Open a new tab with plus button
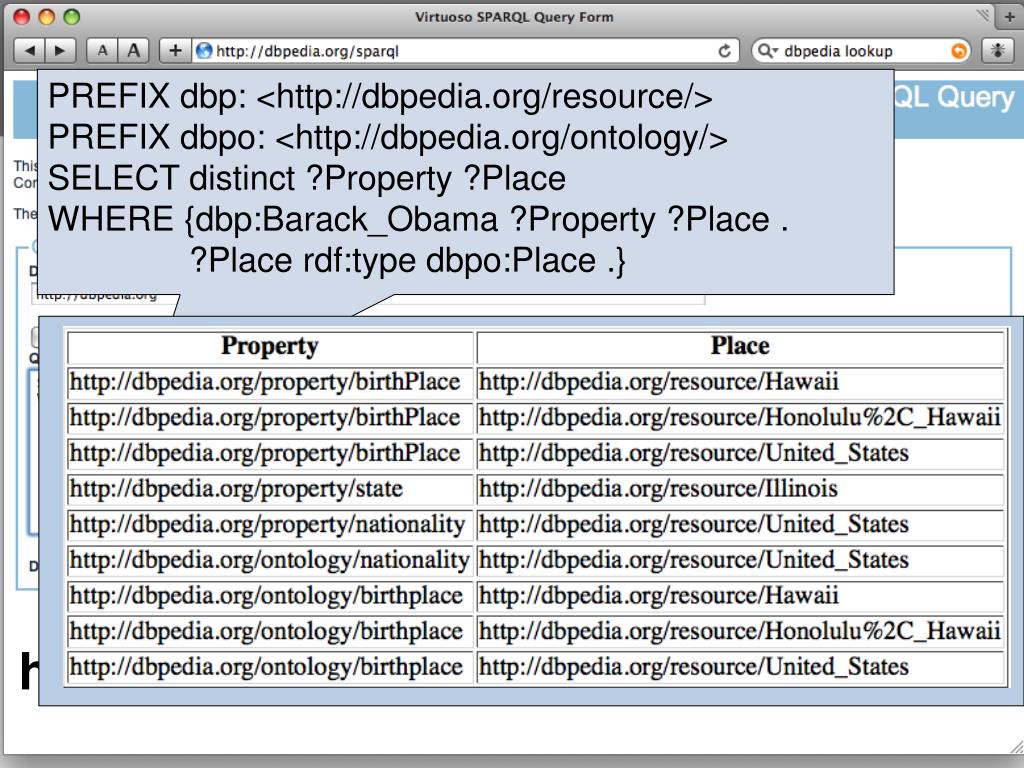This screenshot has height=768, width=1024. [1010, 18]
